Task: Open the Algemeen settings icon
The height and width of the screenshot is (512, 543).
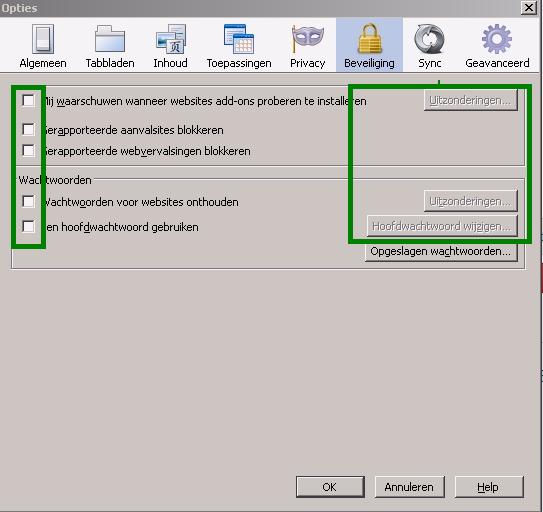Action: pos(43,39)
